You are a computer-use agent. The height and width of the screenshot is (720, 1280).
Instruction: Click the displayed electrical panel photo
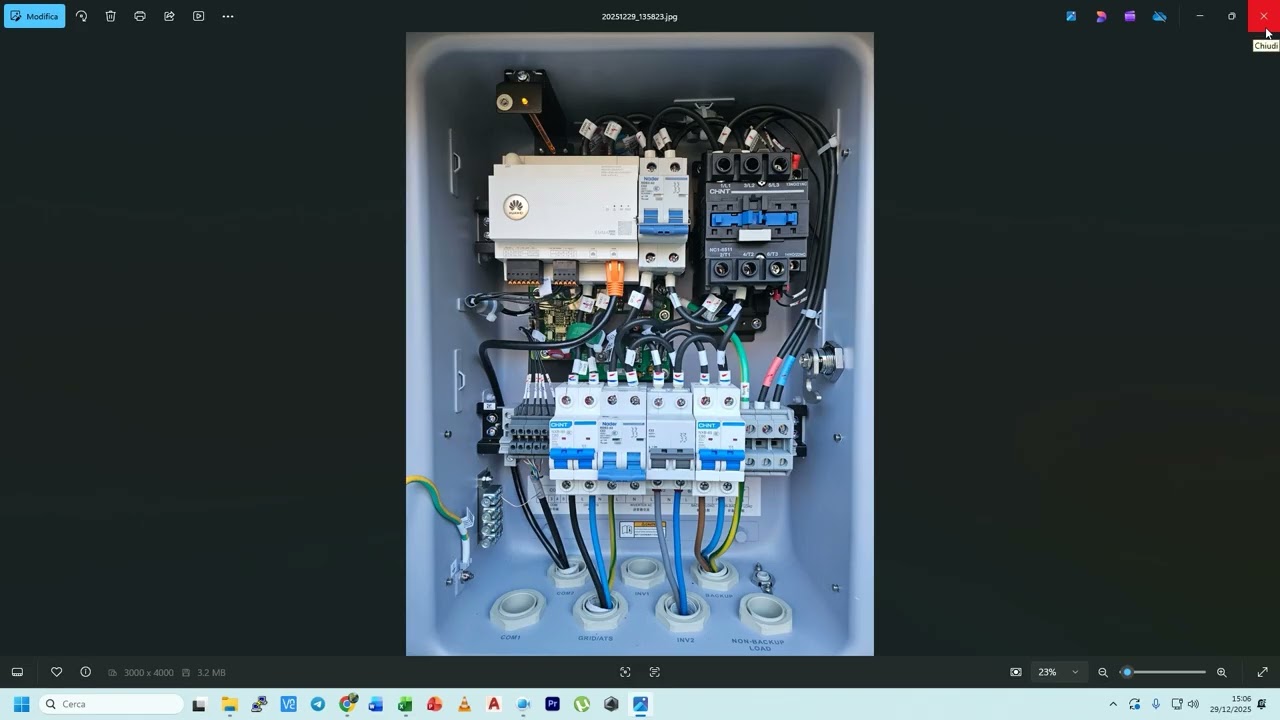[640, 344]
